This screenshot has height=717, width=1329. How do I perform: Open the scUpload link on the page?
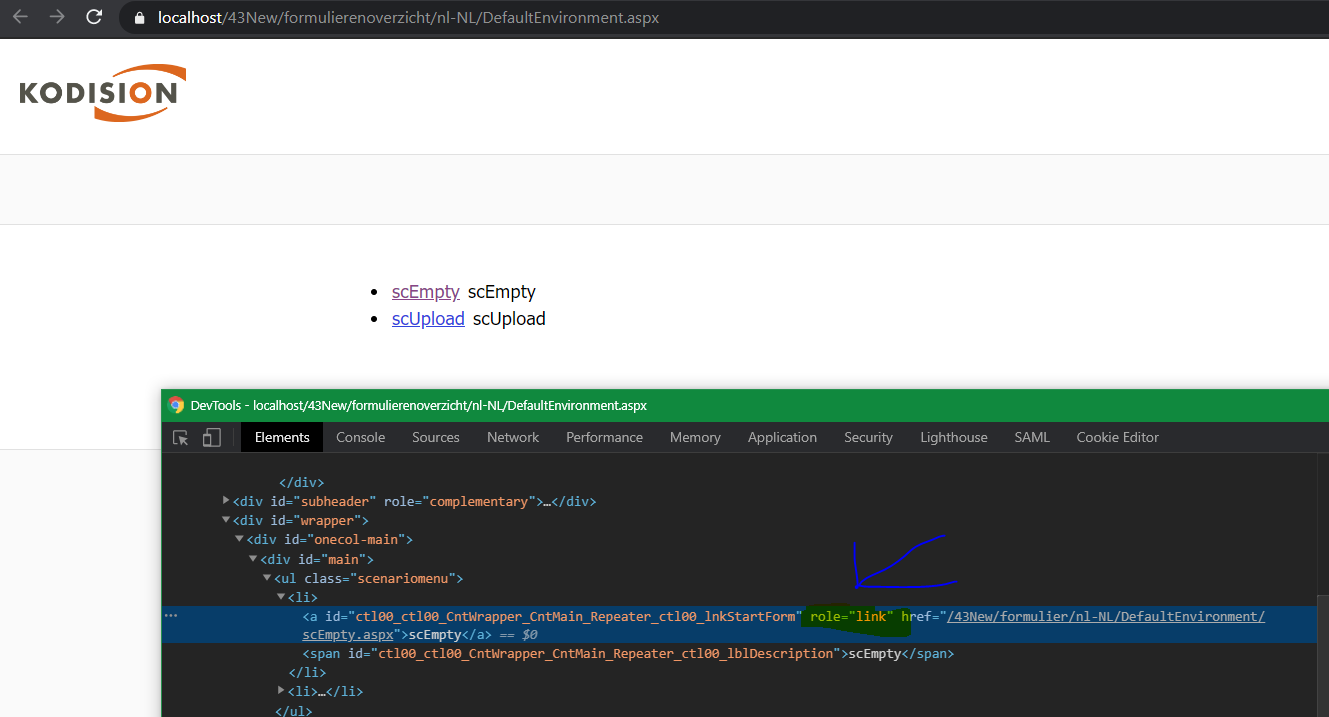point(428,319)
